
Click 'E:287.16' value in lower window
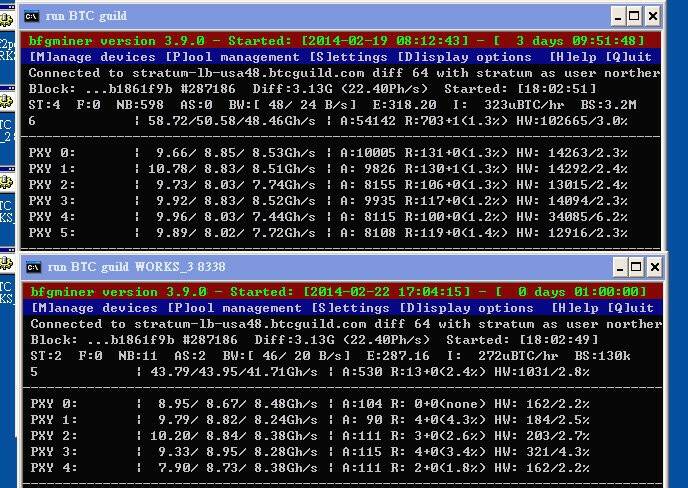point(398,356)
